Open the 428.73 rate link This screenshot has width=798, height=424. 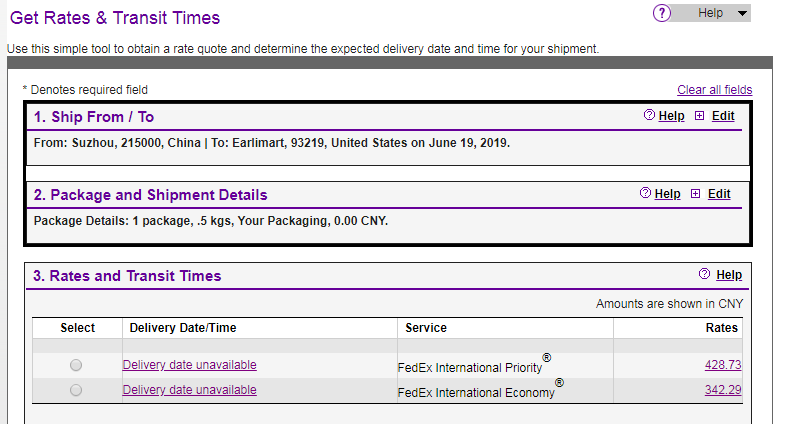point(722,365)
